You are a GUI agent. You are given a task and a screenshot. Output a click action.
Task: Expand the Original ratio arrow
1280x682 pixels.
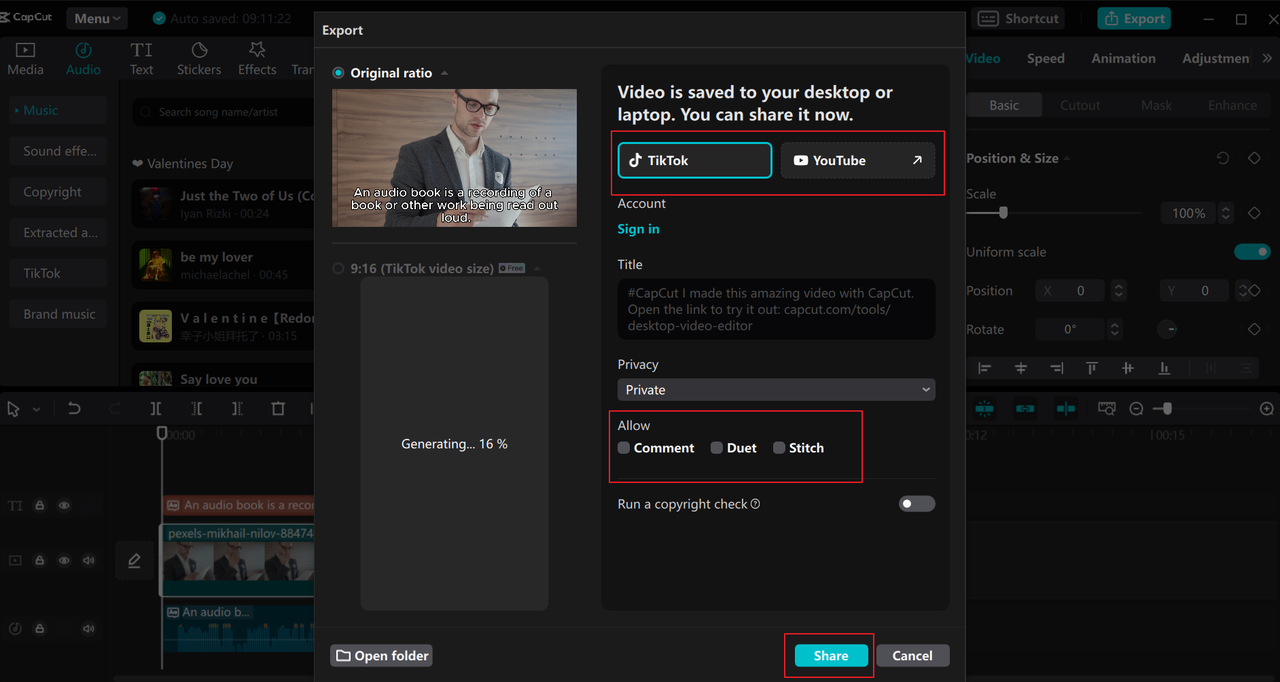pyautogui.click(x=444, y=73)
